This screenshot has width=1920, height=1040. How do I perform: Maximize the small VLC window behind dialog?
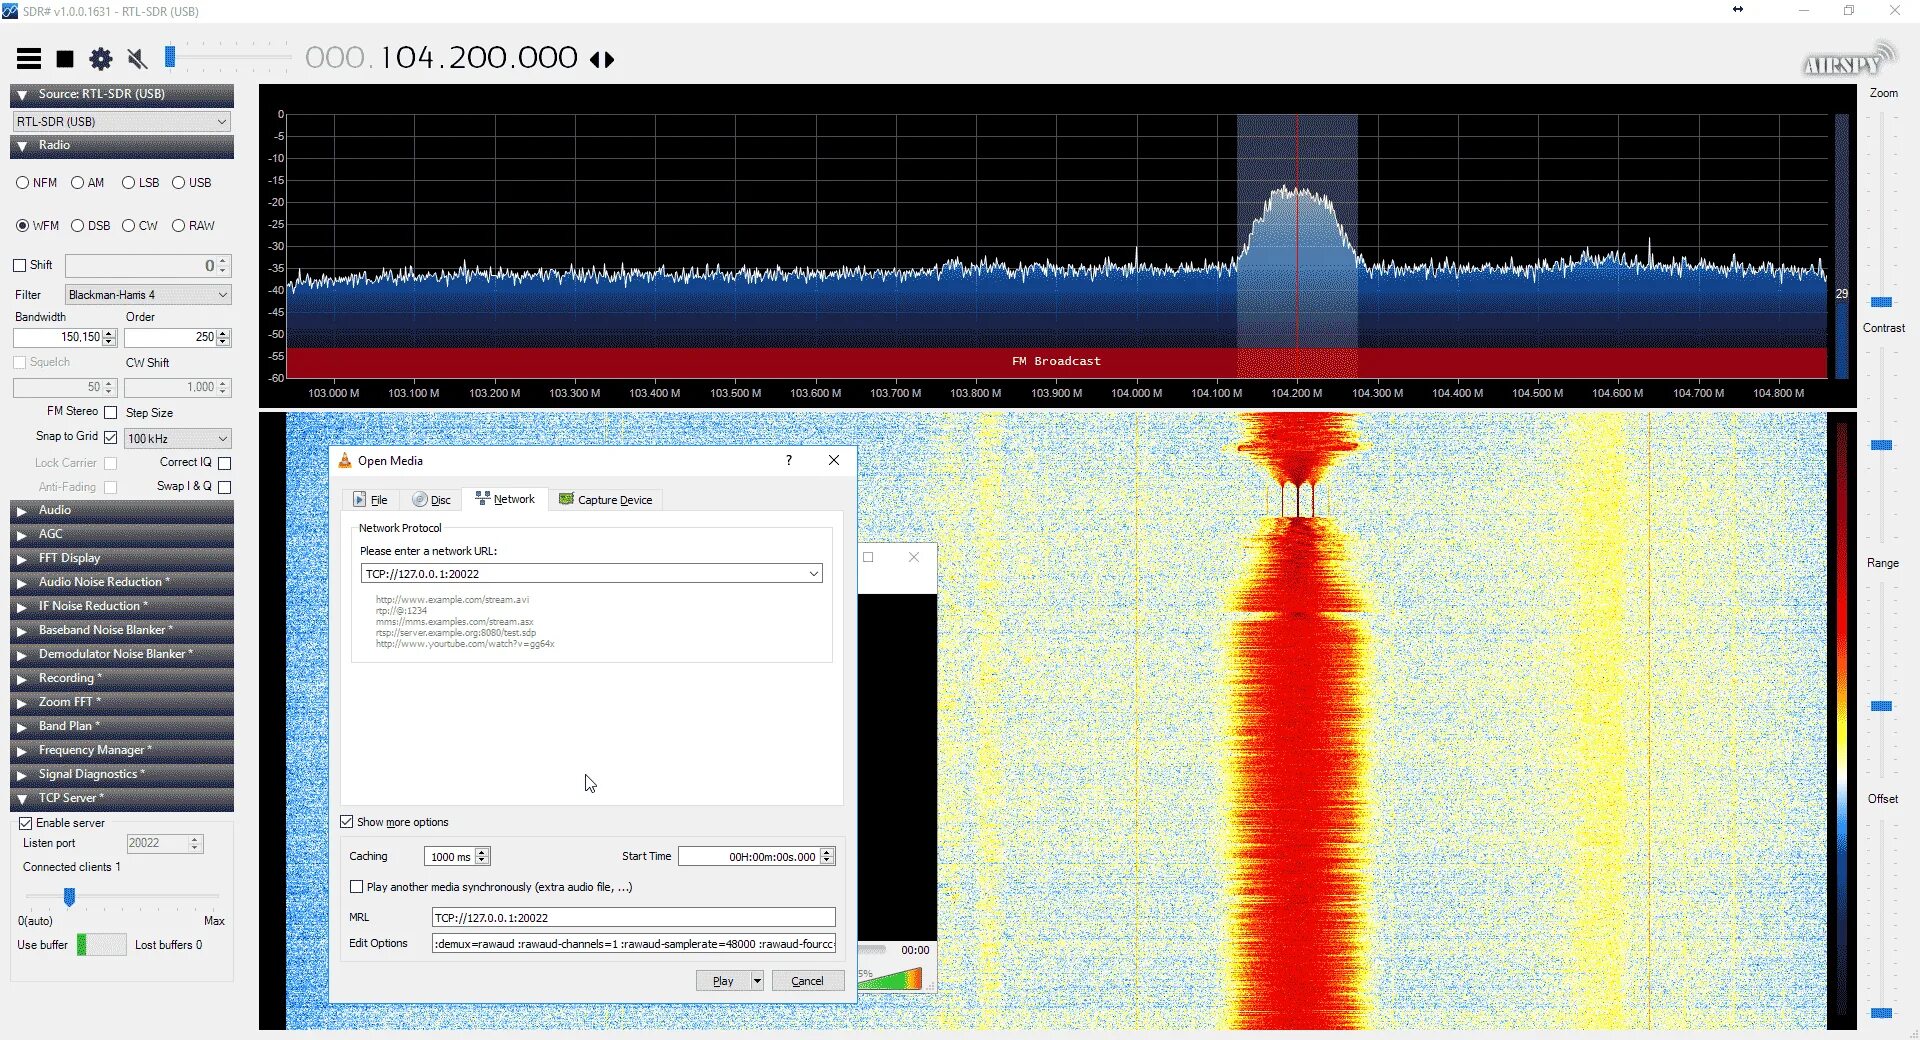tap(868, 557)
